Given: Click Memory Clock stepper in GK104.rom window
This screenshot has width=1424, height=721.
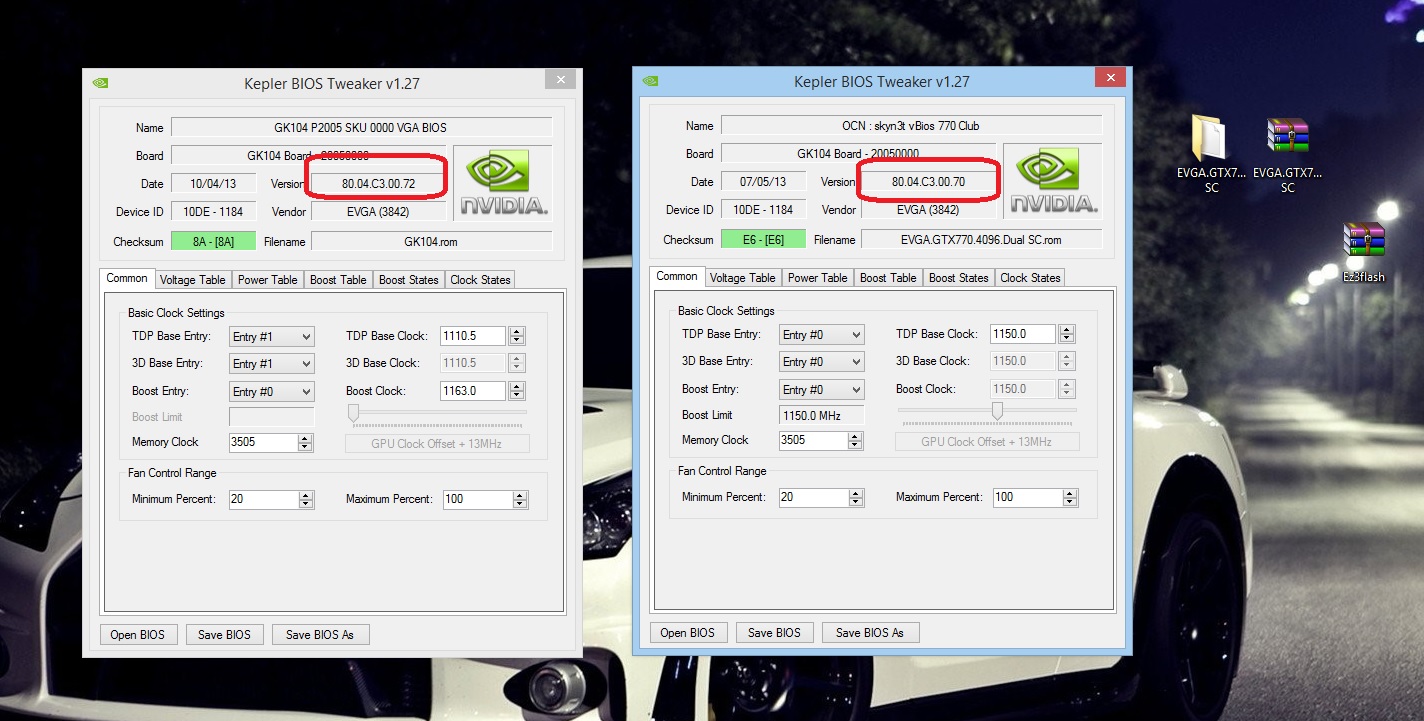Looking at the screenshot, I should [x=305, y=442].
